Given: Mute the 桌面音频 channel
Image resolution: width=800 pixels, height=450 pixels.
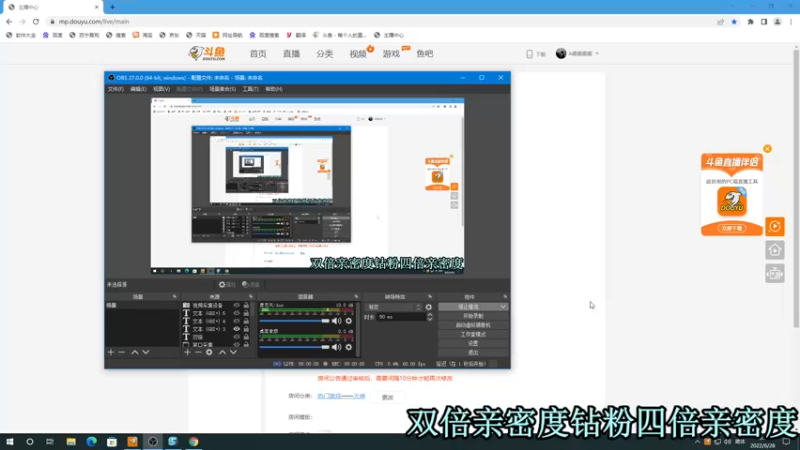Looking at the screenshot, I should pos(336,347).
